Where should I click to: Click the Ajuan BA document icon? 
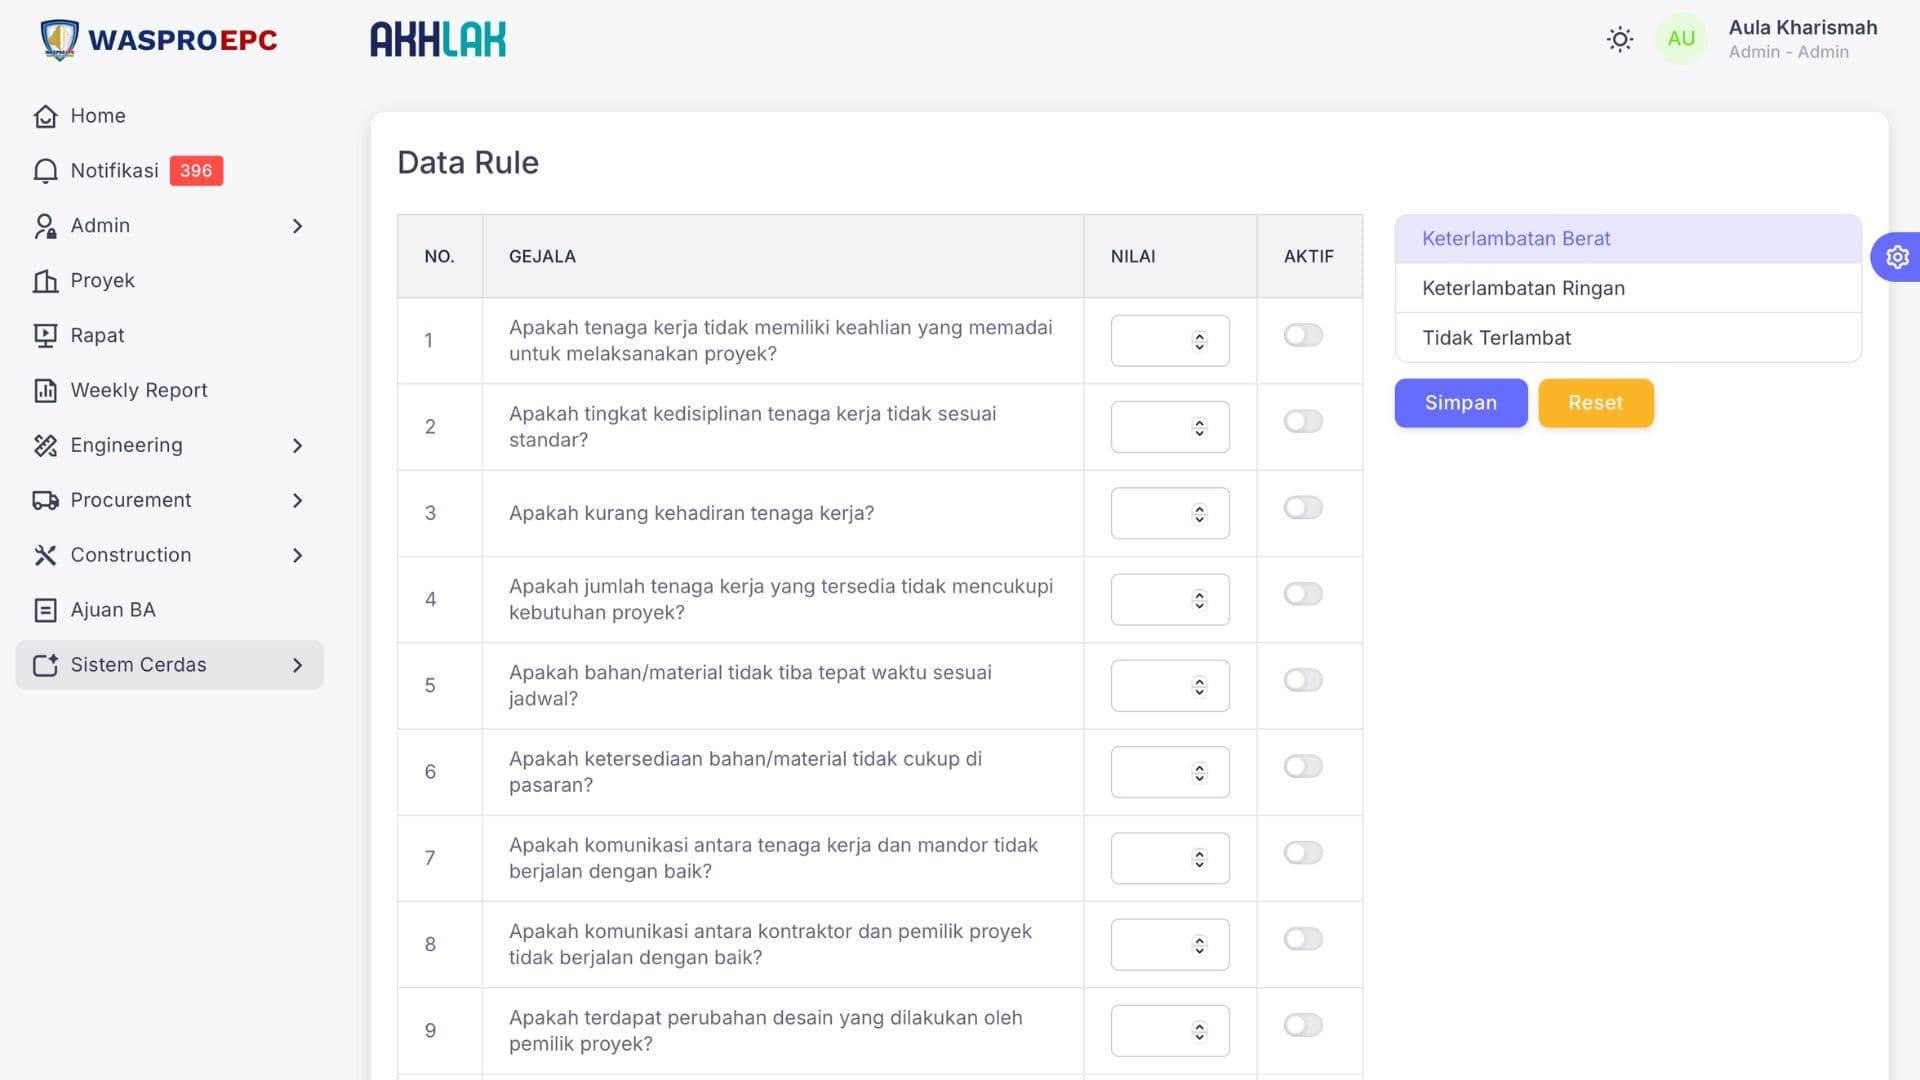pos(45,610)
